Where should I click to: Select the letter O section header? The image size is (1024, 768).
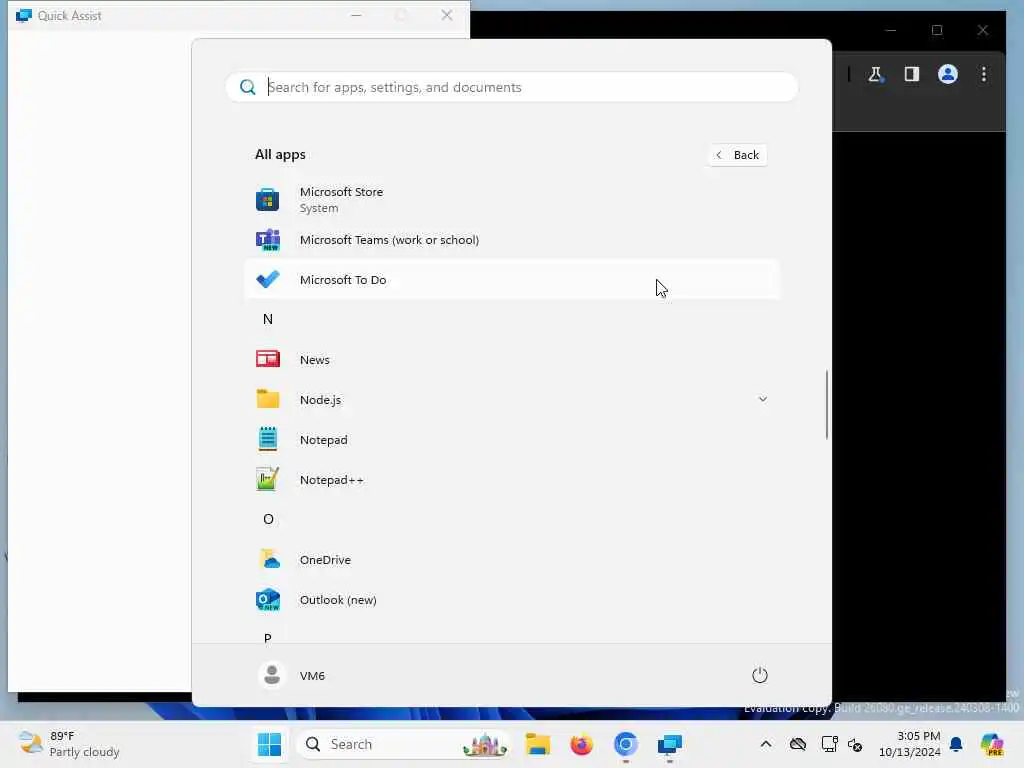click(x=268, y=519)
